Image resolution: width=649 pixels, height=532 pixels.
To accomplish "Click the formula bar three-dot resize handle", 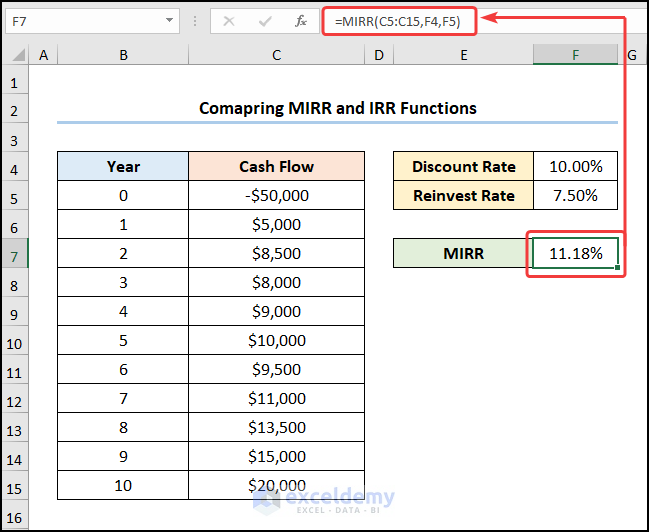I will 194,20.
